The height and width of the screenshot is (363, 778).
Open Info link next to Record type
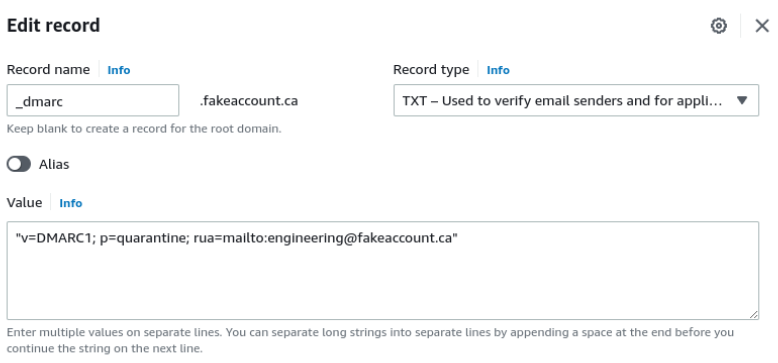click(498, 70)
